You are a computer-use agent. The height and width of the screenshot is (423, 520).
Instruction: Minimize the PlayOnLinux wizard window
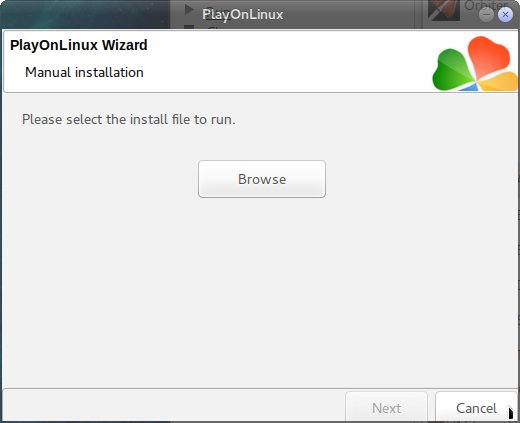click(x=486, y=15)
